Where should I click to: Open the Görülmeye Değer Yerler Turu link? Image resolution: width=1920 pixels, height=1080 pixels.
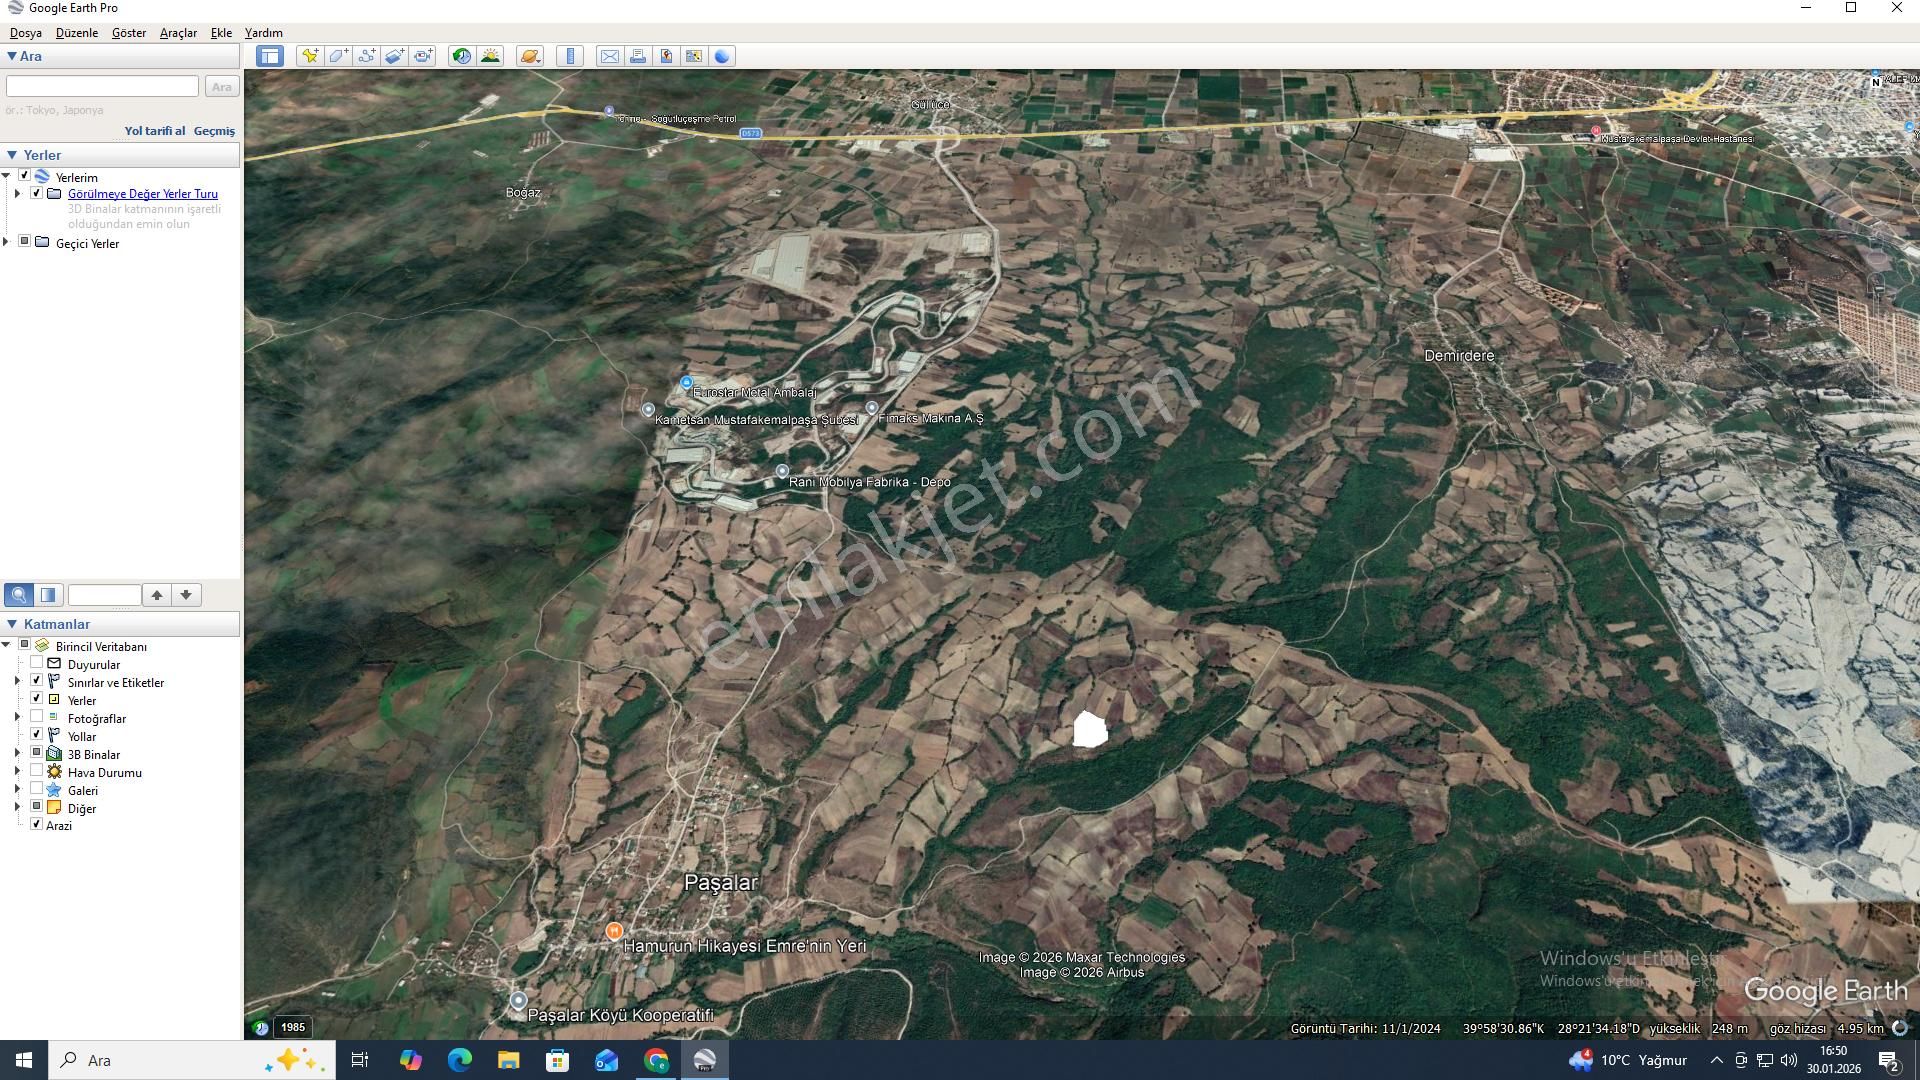tap(143, 194)
